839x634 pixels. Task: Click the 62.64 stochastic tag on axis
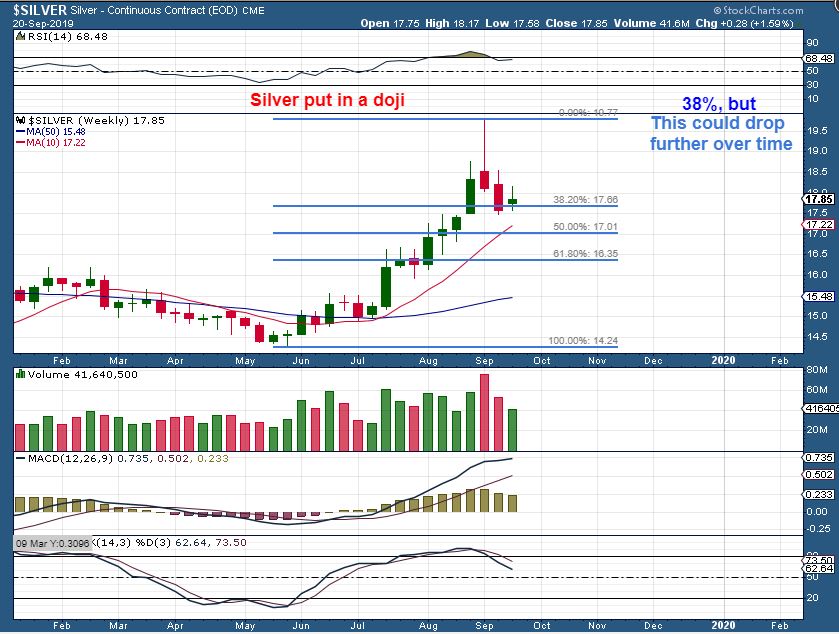(x=819, y=568)
